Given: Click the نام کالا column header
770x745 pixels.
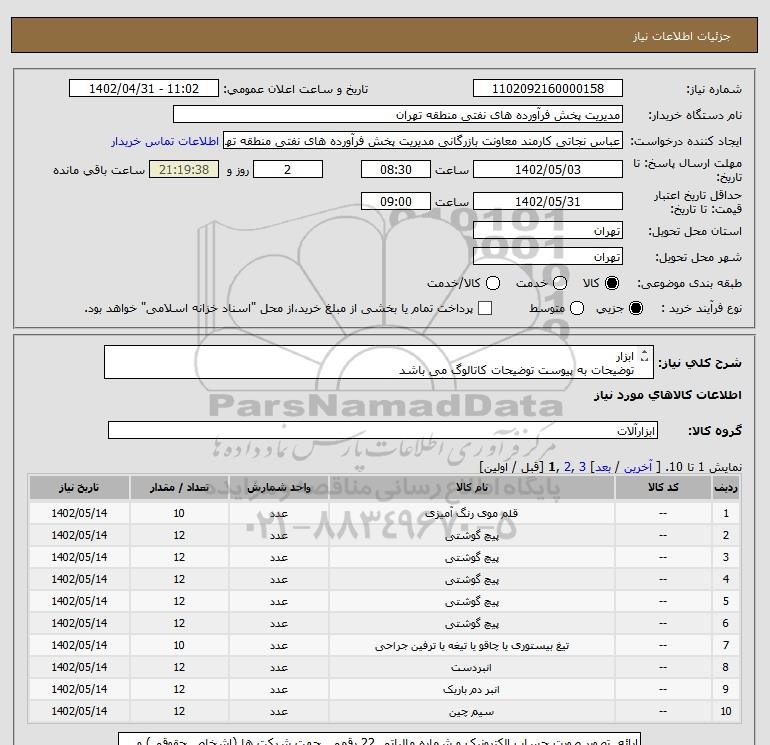Looking at the screenshot, I should point(472,488).
